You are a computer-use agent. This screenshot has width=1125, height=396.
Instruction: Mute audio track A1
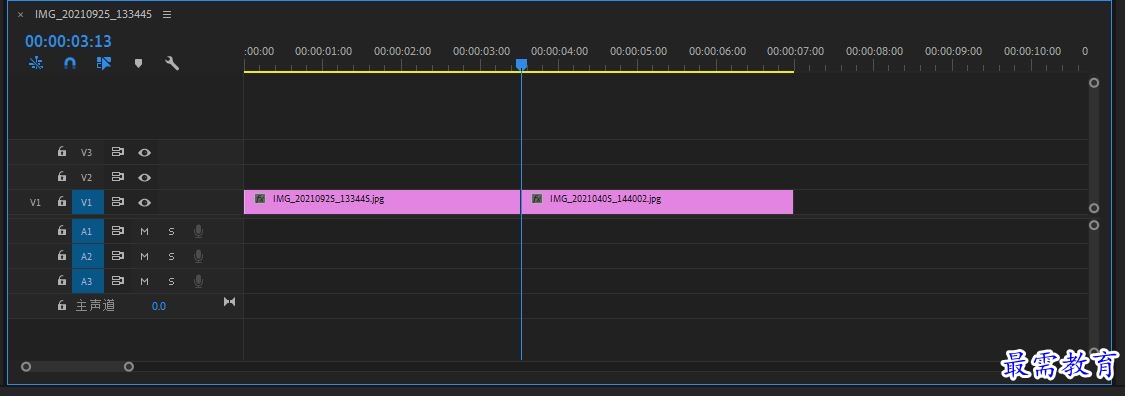[x=144, y=232]
